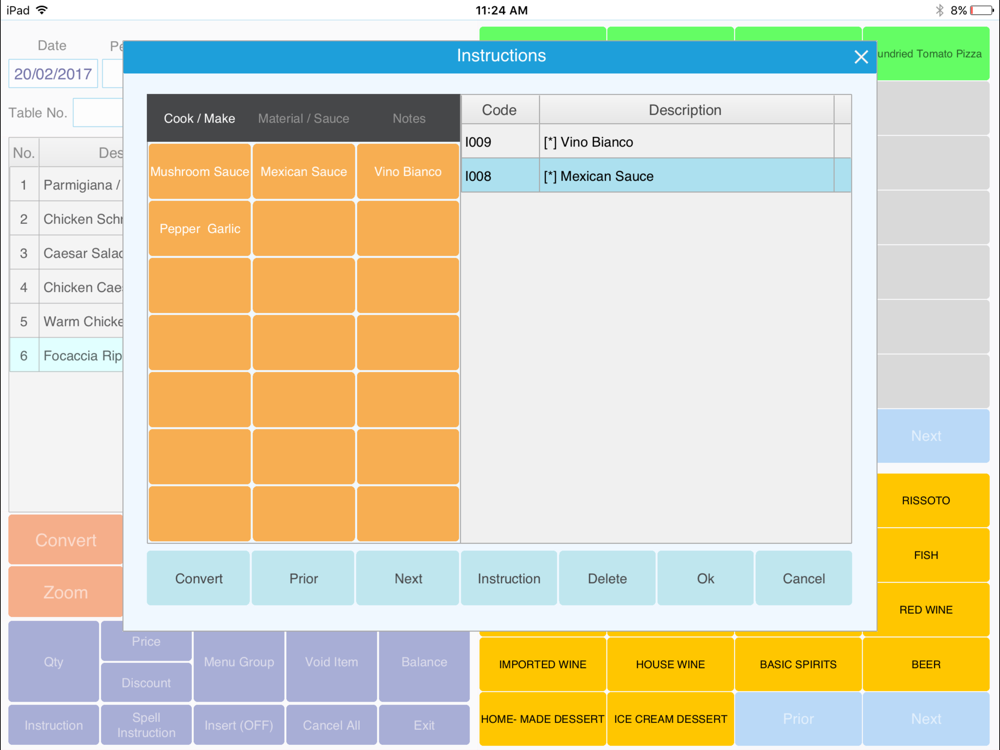Screen dimensions: 1000x750
Task: Click the Discount button
Action: (146, 682)
